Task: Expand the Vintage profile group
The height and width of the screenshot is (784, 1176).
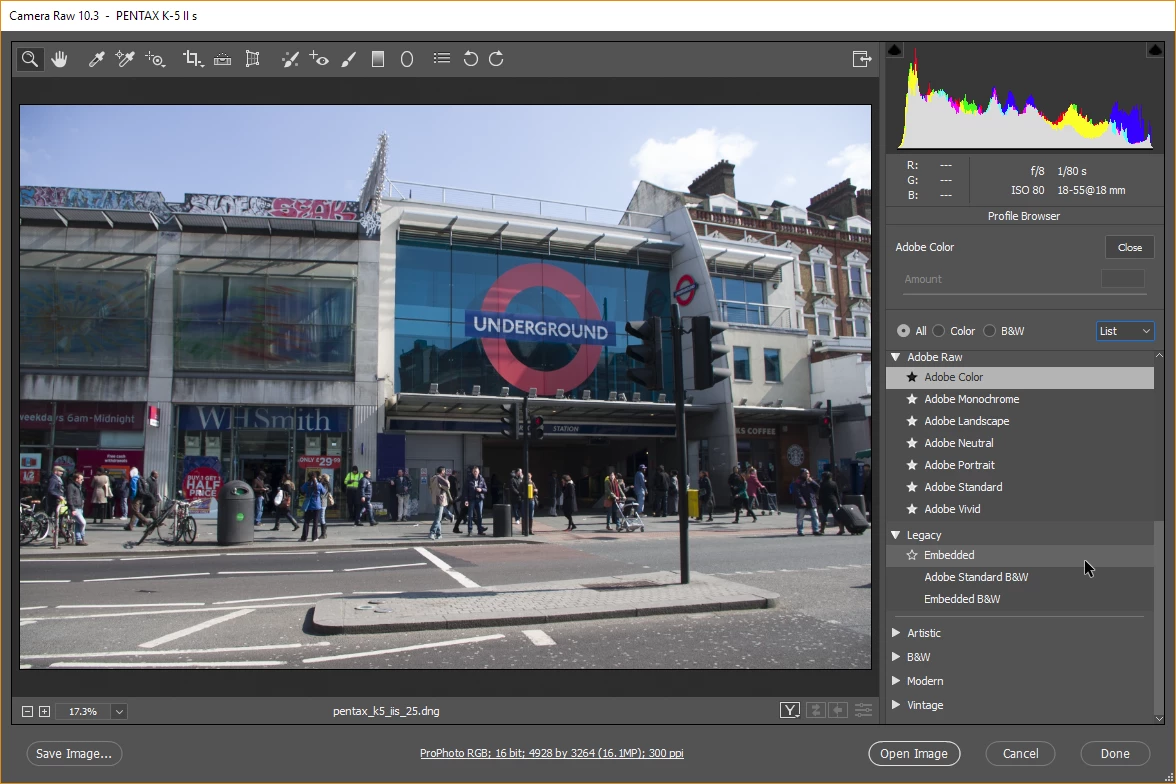Action: (x=896, y=705)
